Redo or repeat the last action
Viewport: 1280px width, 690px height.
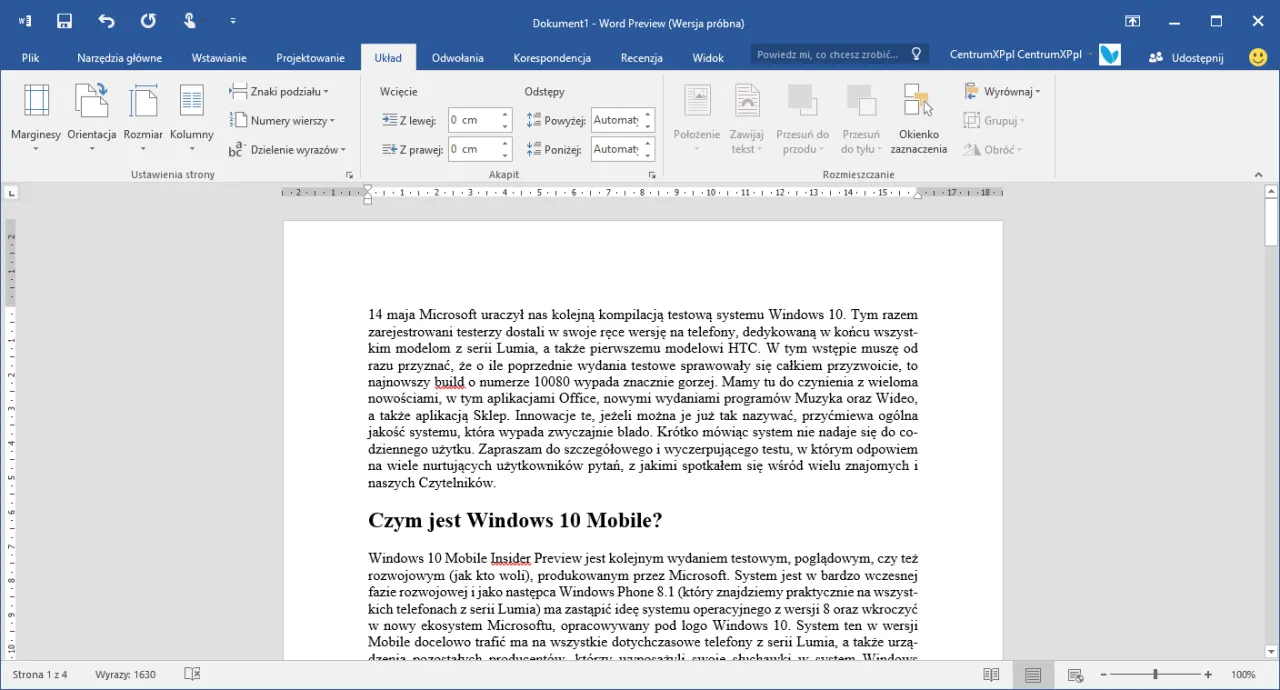pos(148,21)
